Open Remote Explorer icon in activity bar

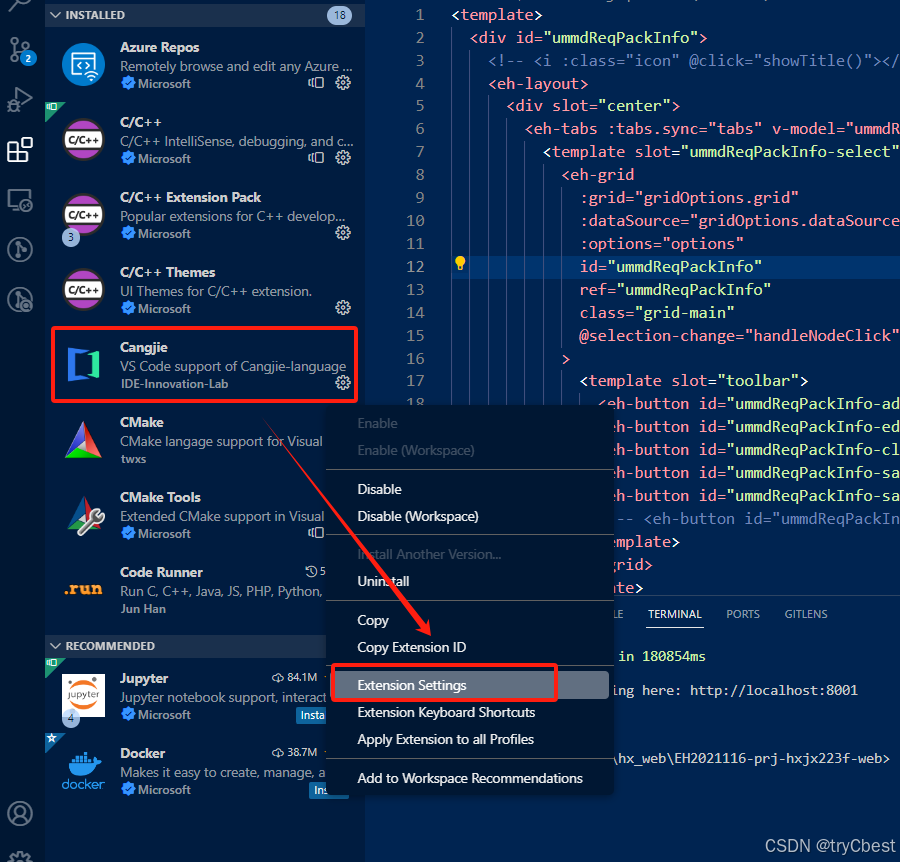click(x=20, y=200)
